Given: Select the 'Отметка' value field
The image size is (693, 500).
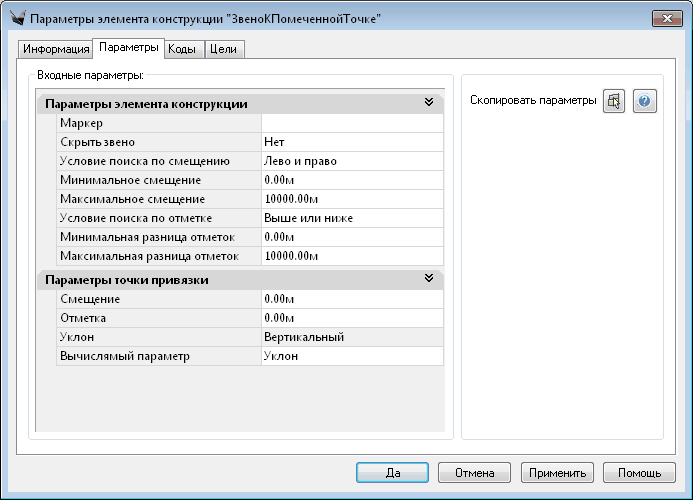Looking at the screenshot, I should (x=351, y=318).
